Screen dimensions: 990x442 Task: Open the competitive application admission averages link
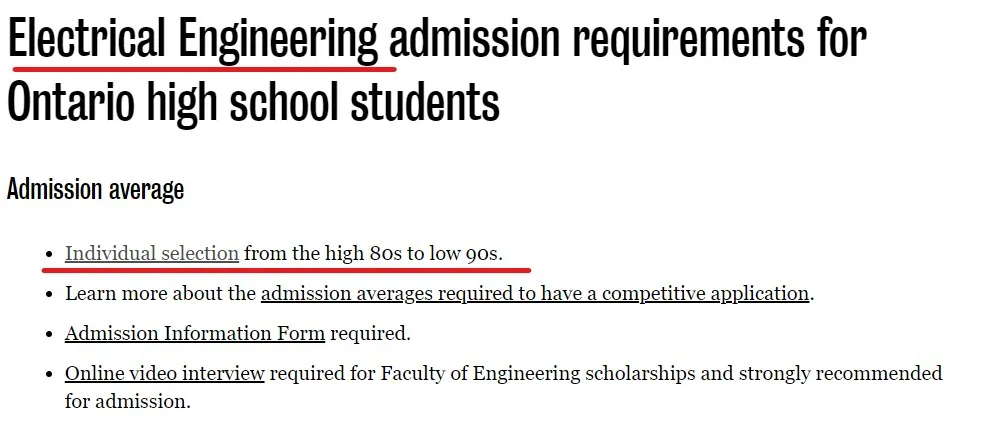(535, 294)
